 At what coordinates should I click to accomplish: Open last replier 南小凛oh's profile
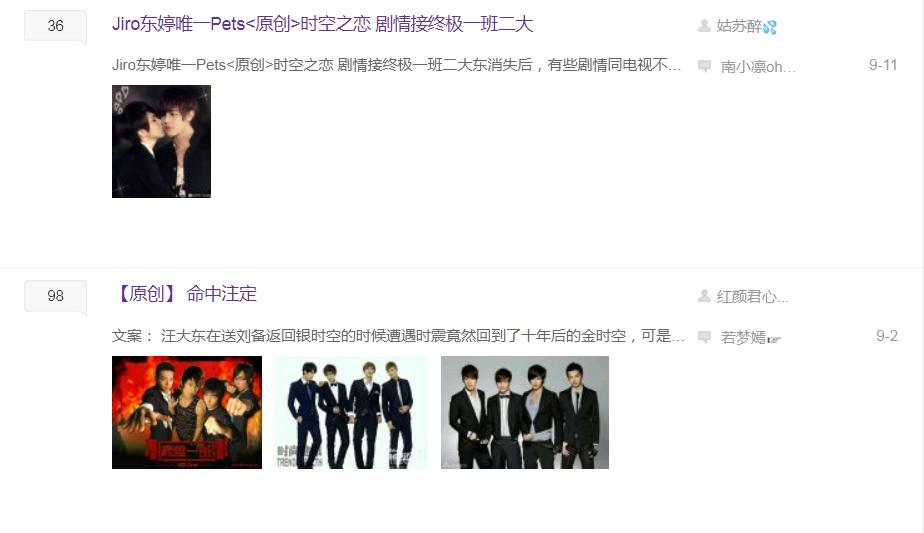(758, 67)
